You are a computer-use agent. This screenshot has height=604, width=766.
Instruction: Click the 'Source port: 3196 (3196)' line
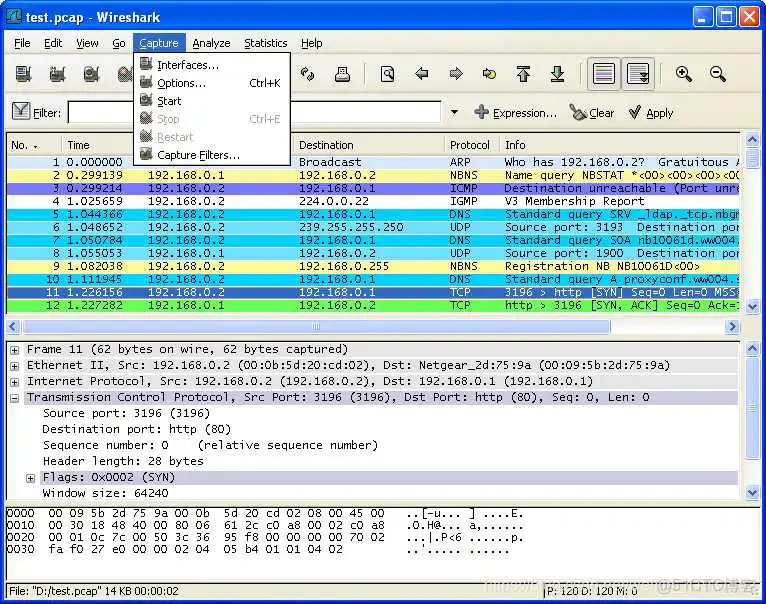[x=127, y=413]
